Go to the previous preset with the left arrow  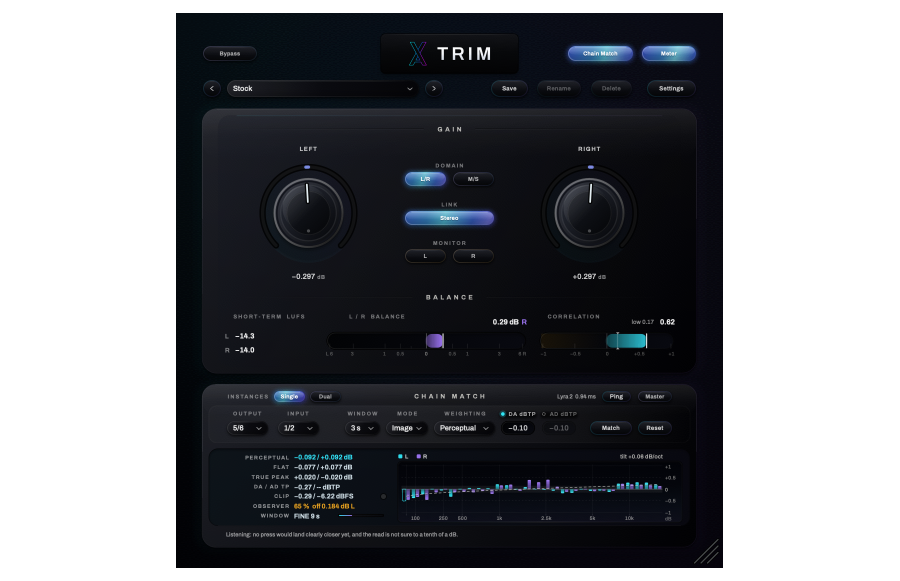[x=212, y=88]
